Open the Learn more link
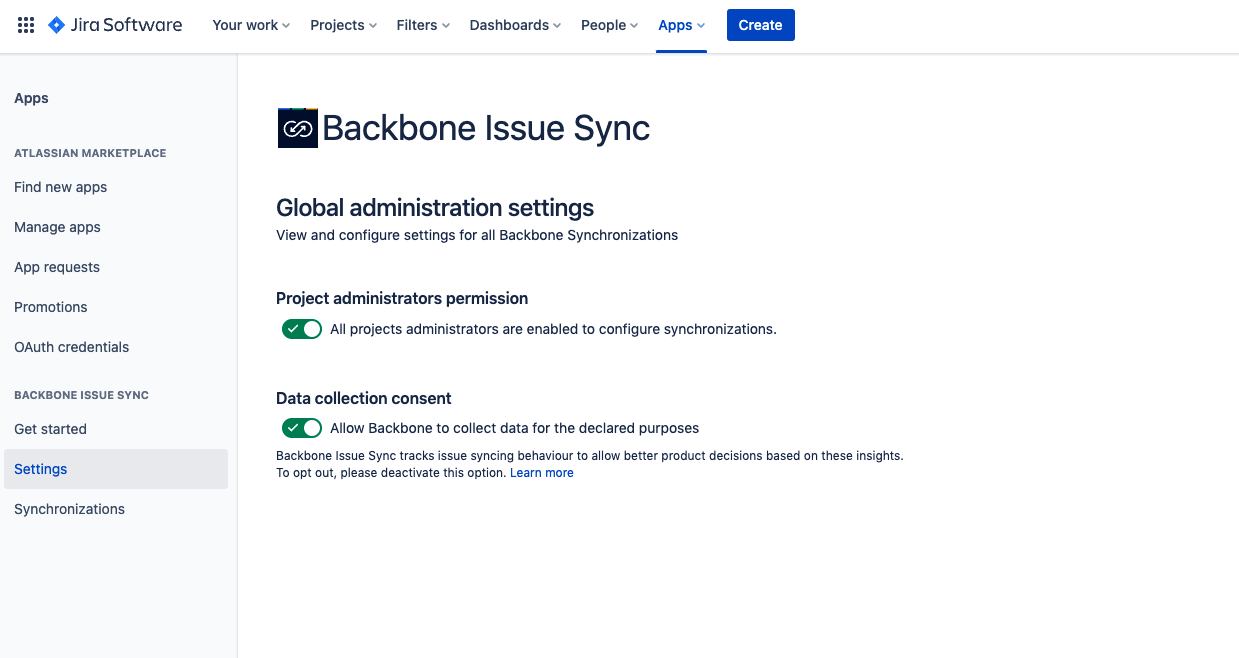Screen dimensions: 1239x658 541,473
